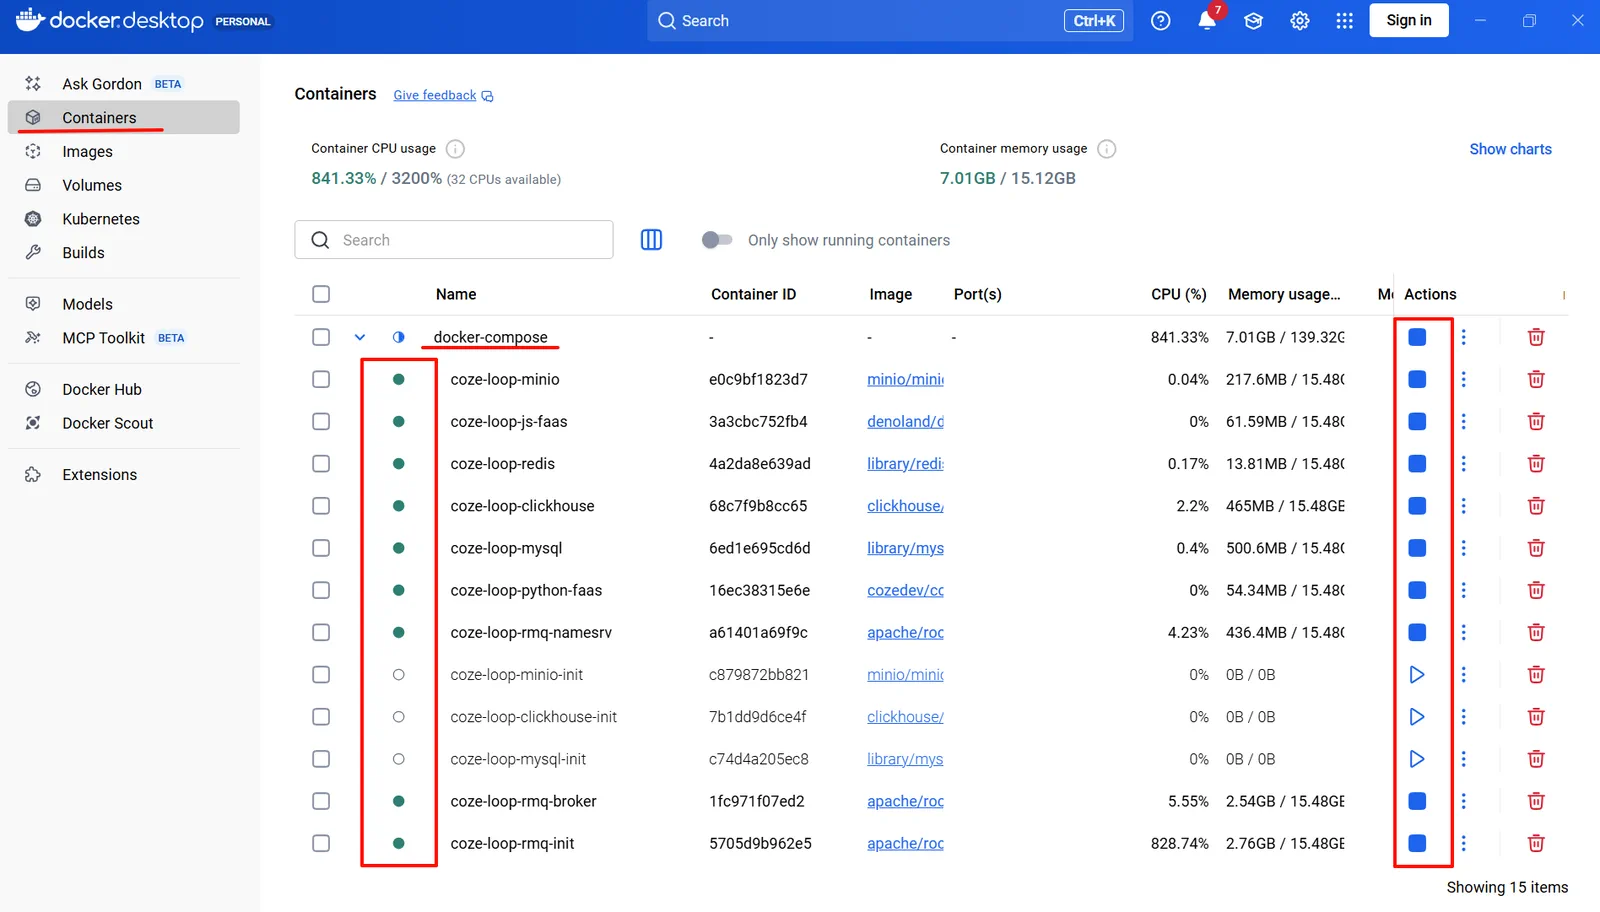Open MCP Toolkit section
The height and width of the screenshot is (912, 1600).
pyautogui.click(x=124, y=338)
